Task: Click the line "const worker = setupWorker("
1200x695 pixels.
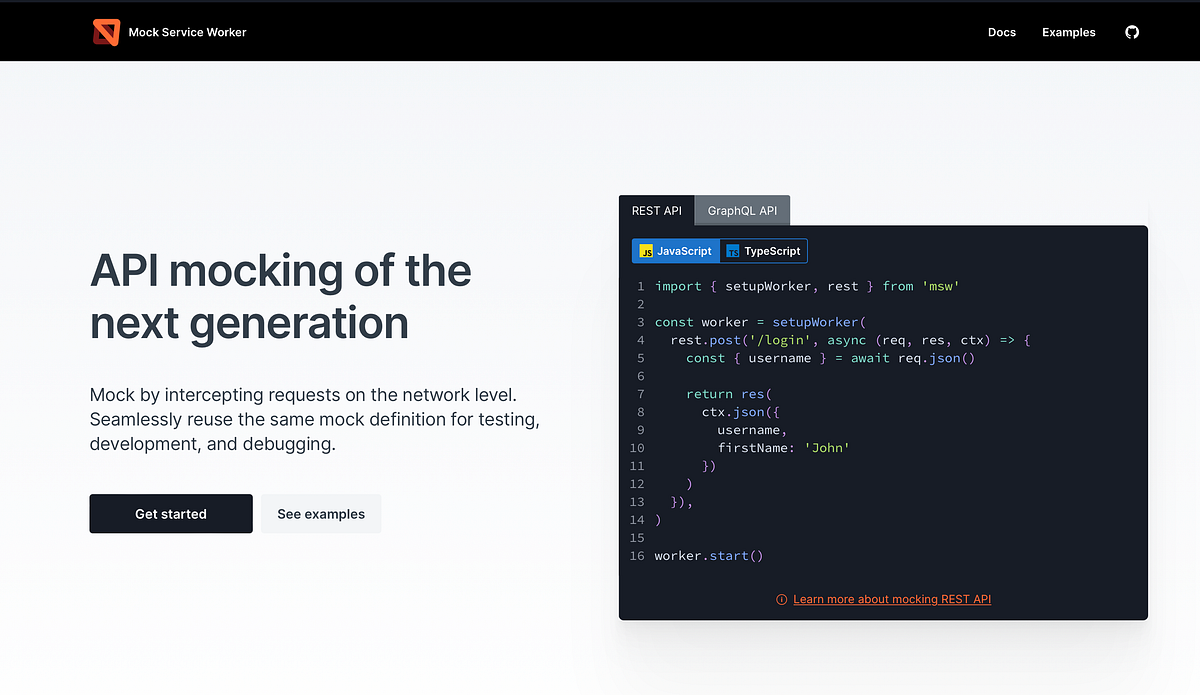Action: coord(760,322)
